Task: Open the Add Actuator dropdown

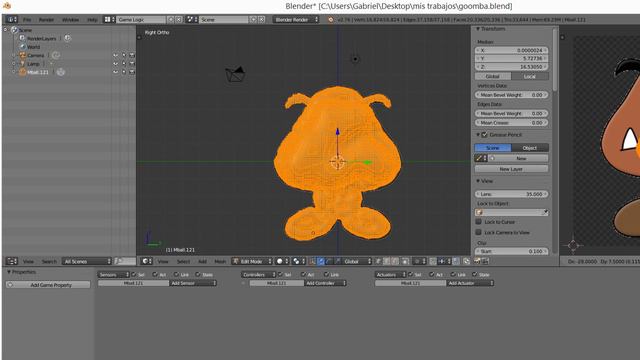Action: [470, 283]
